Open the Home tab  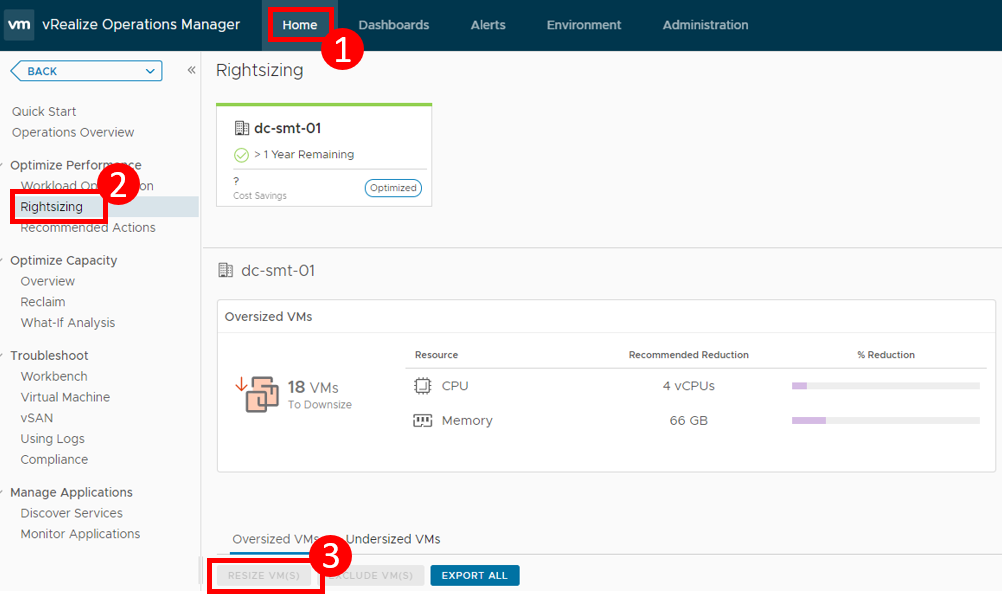300,25
